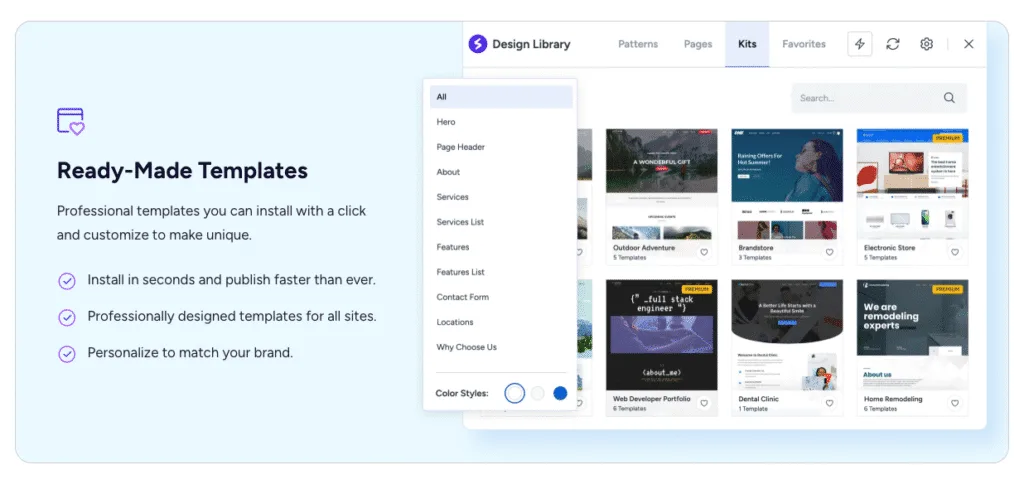1024x494 pixels.
Task: Click the Brandstore kit title
Action: 756,248
